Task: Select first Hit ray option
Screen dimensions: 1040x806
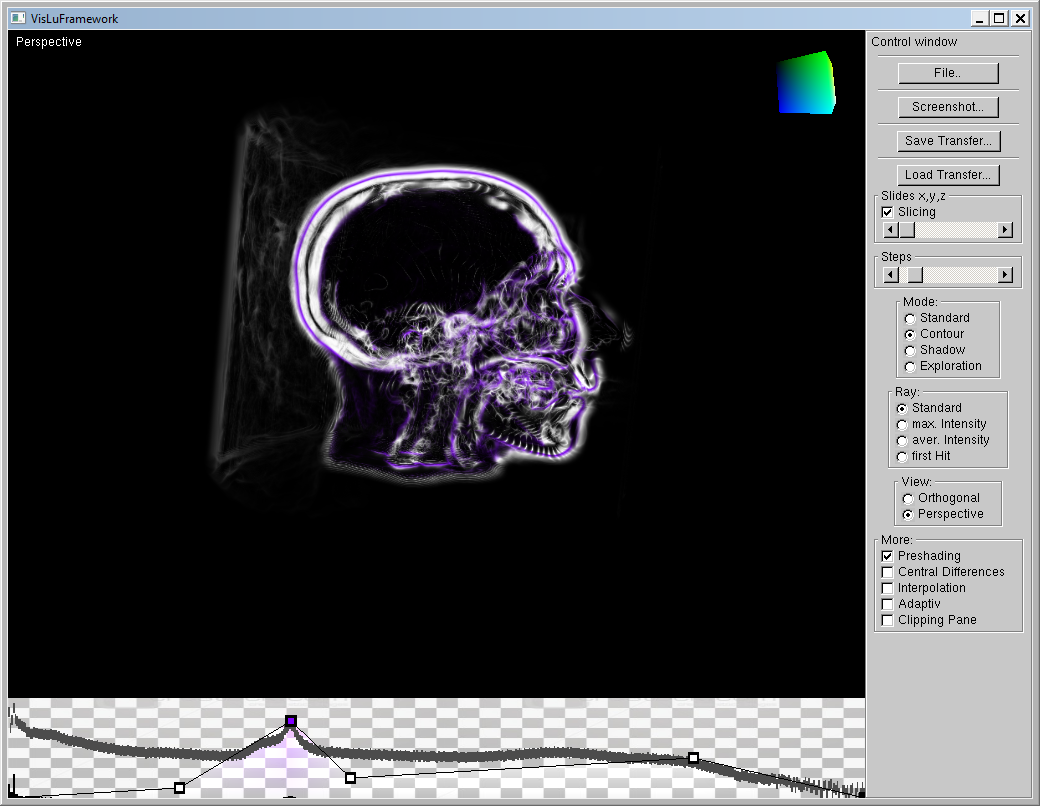Action: (x=902, y=456)
